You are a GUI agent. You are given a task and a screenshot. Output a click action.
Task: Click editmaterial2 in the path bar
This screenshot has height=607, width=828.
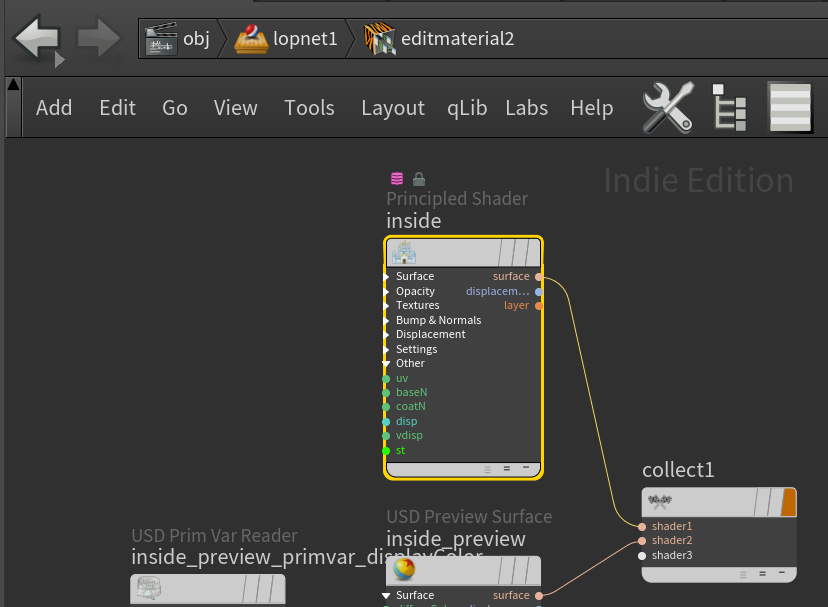[457, 39]
